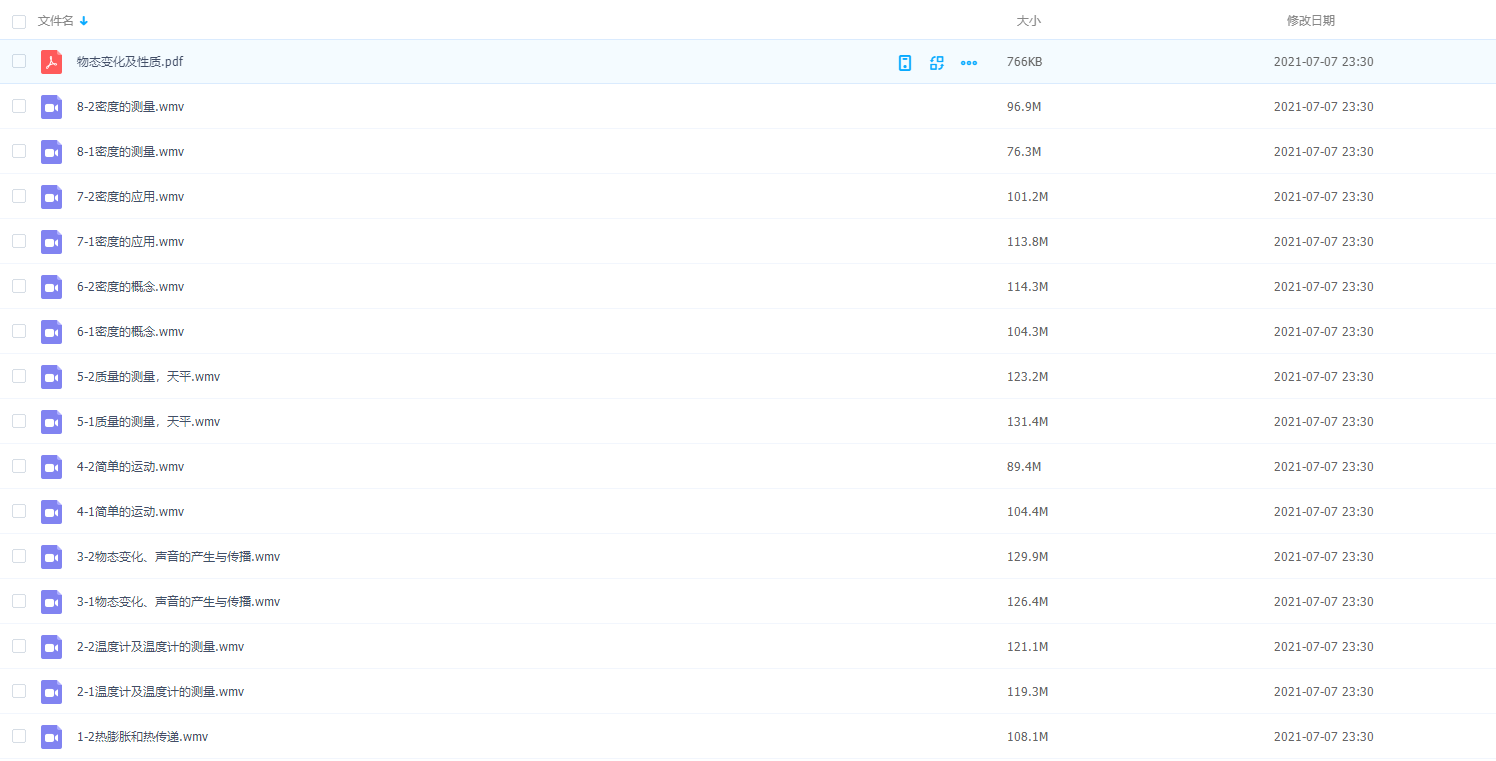Click the video icon for 4-1简单的运动.wmv

[x=51, y=512]
